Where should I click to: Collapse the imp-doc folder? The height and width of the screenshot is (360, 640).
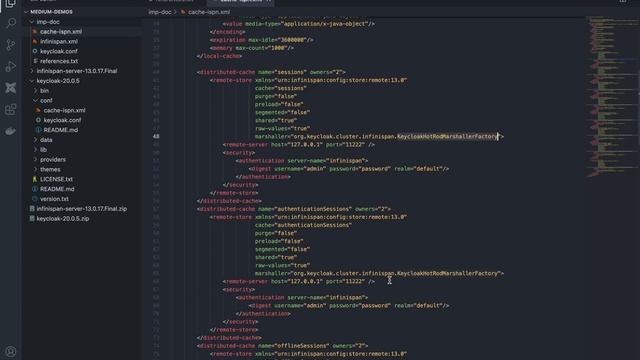click(32, 22)
